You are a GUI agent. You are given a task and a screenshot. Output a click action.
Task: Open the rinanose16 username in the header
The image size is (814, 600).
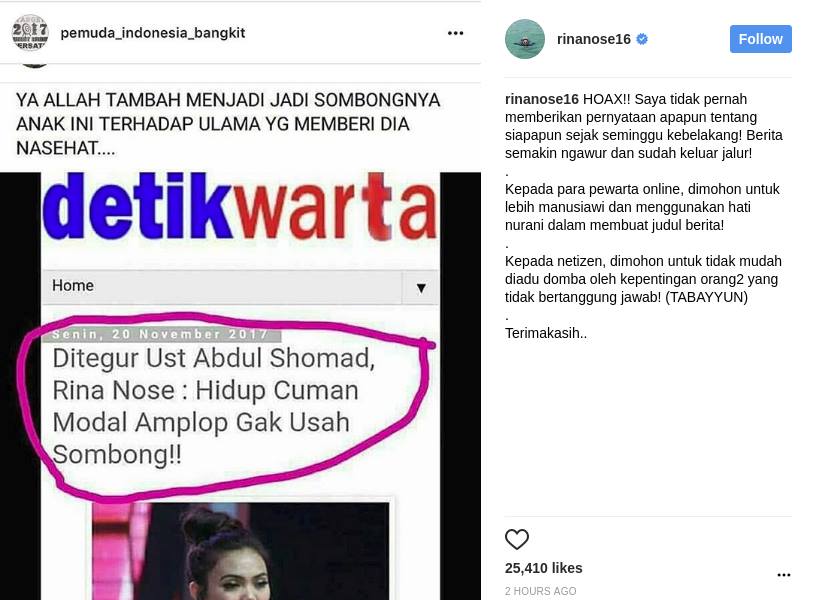pos(593,39)
